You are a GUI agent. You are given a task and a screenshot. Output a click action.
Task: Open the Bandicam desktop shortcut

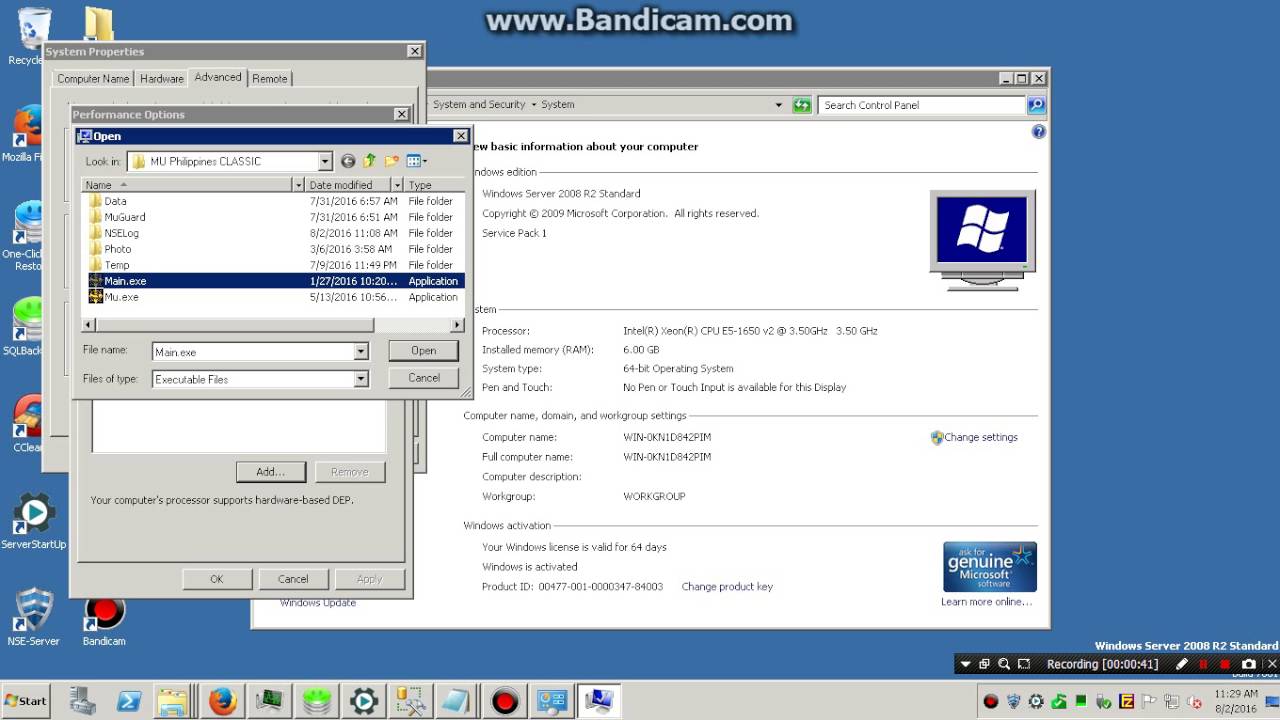point(104,621)
